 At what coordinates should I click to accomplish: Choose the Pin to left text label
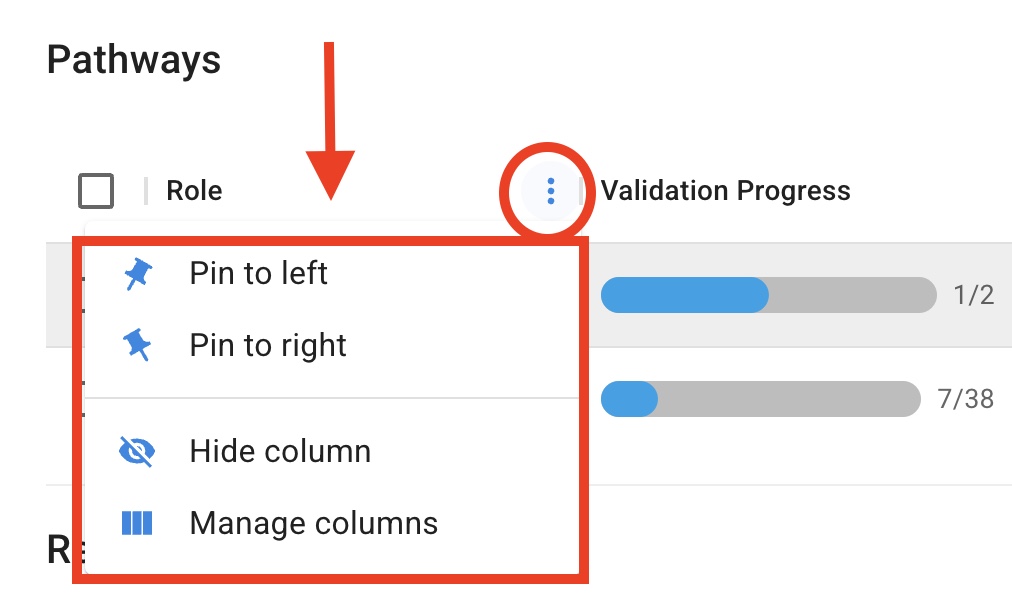tap(258, 273)
